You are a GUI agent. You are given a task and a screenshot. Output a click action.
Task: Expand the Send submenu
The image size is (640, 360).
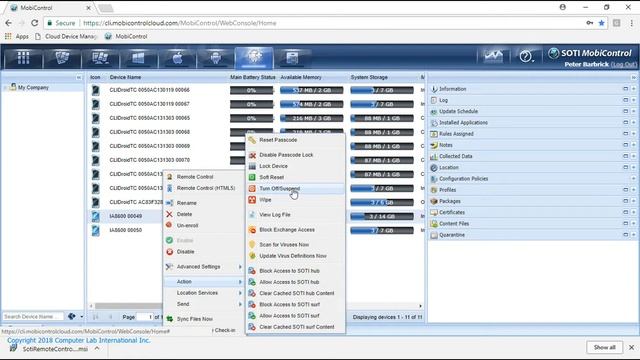pos(204,304)
